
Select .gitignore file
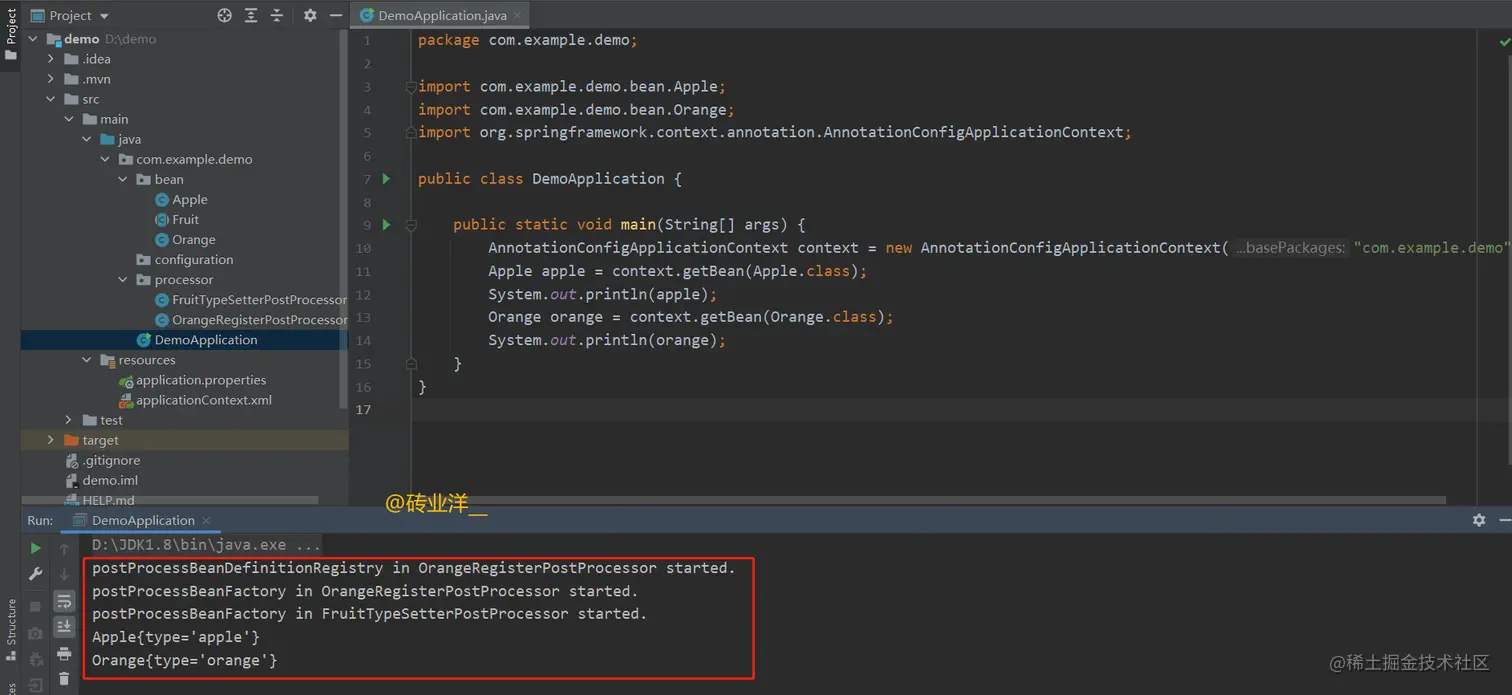coord(103,460)
